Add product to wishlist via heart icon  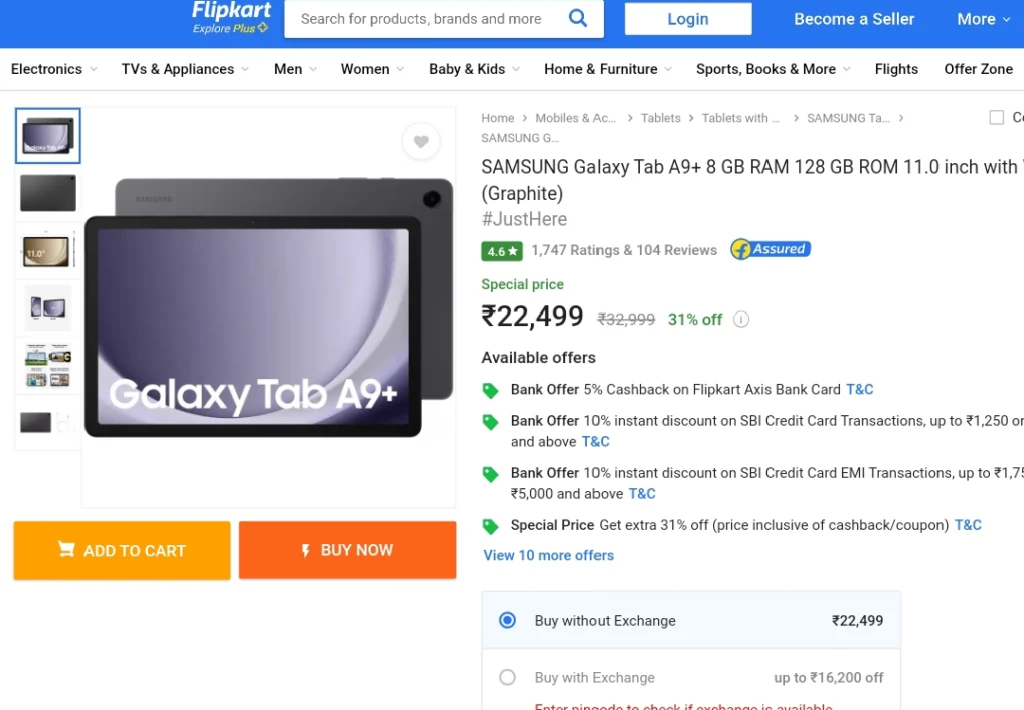[x=421, y=141]
